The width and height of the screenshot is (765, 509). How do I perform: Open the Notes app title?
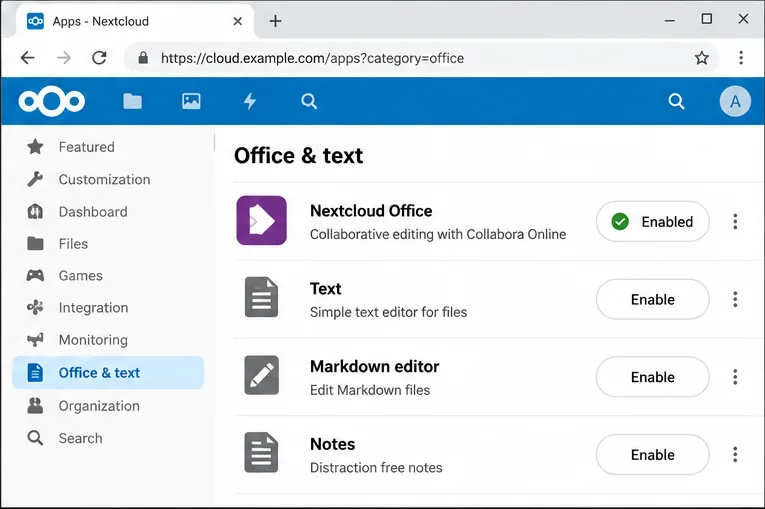pyautogui.click(x=332, y=444)
